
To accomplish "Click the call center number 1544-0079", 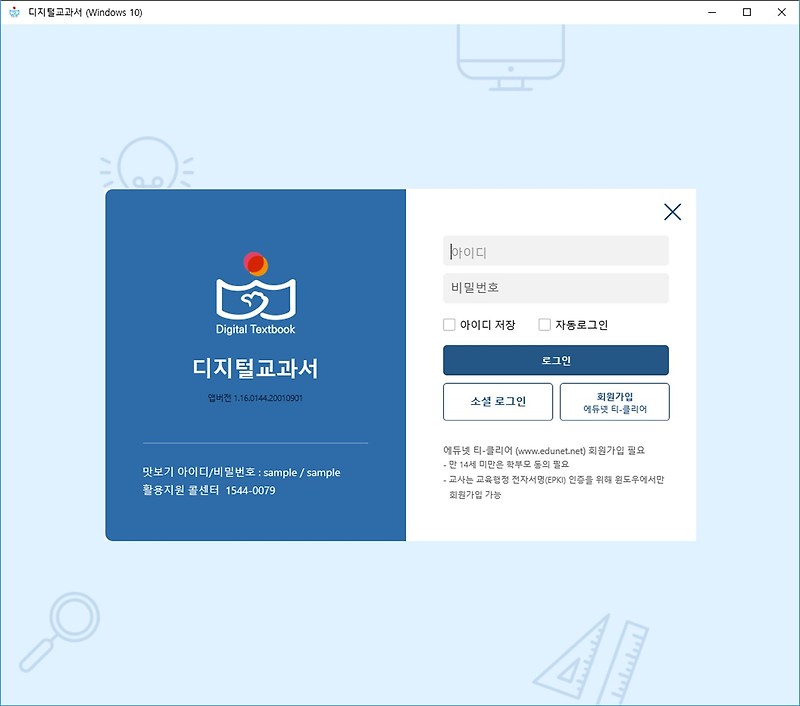I will (x=251, y=490).
